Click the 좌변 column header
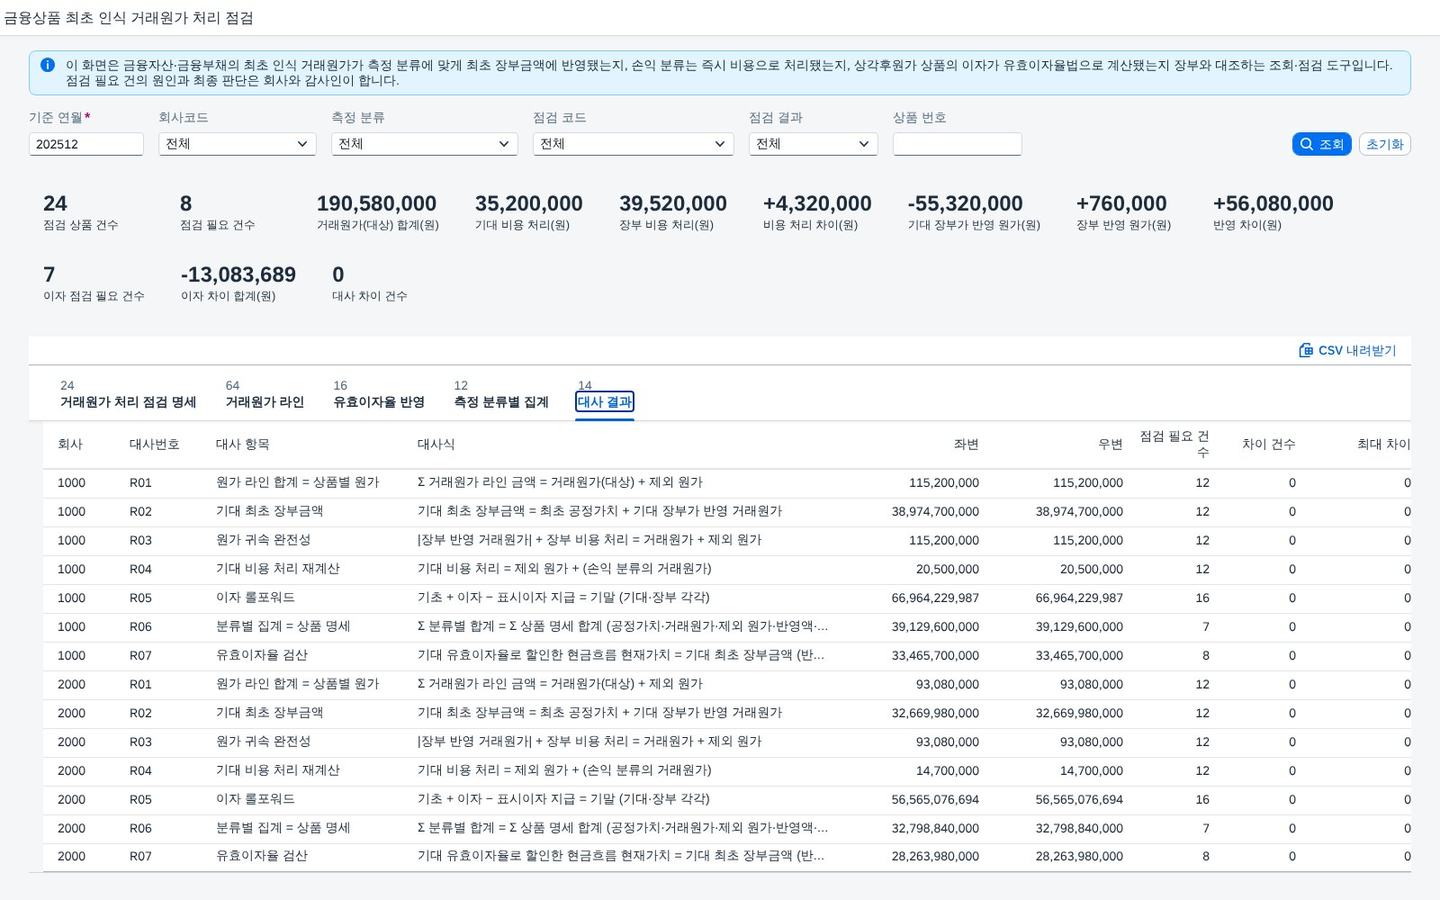This screenshot has width=1440, height=900. point(966,444)
